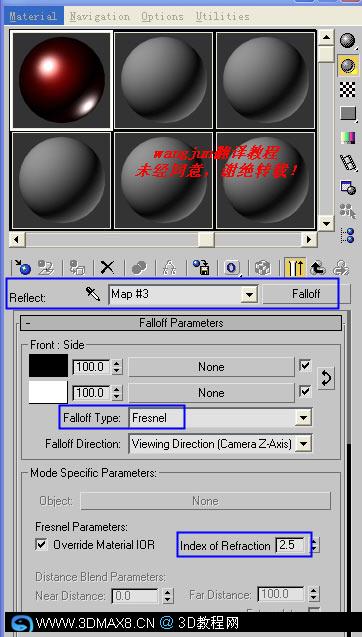Click the Make Preview film icon
The width and height of the screenshot is (362, 637).
coord(347,162)
